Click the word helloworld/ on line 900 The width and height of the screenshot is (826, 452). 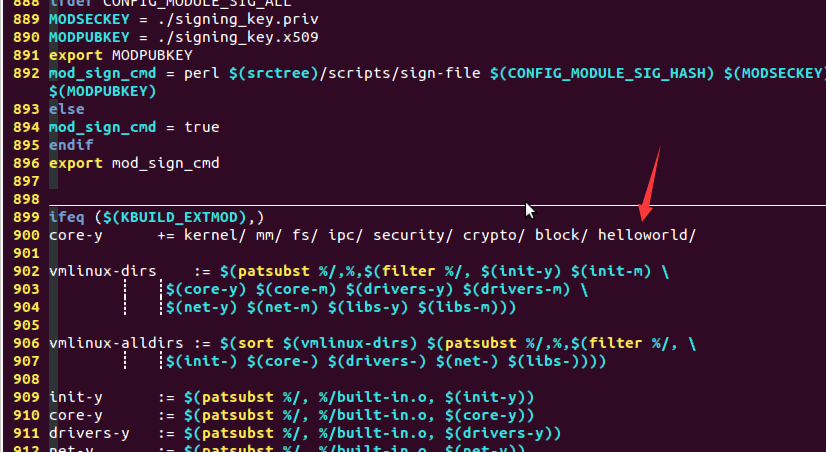(647, 235)
